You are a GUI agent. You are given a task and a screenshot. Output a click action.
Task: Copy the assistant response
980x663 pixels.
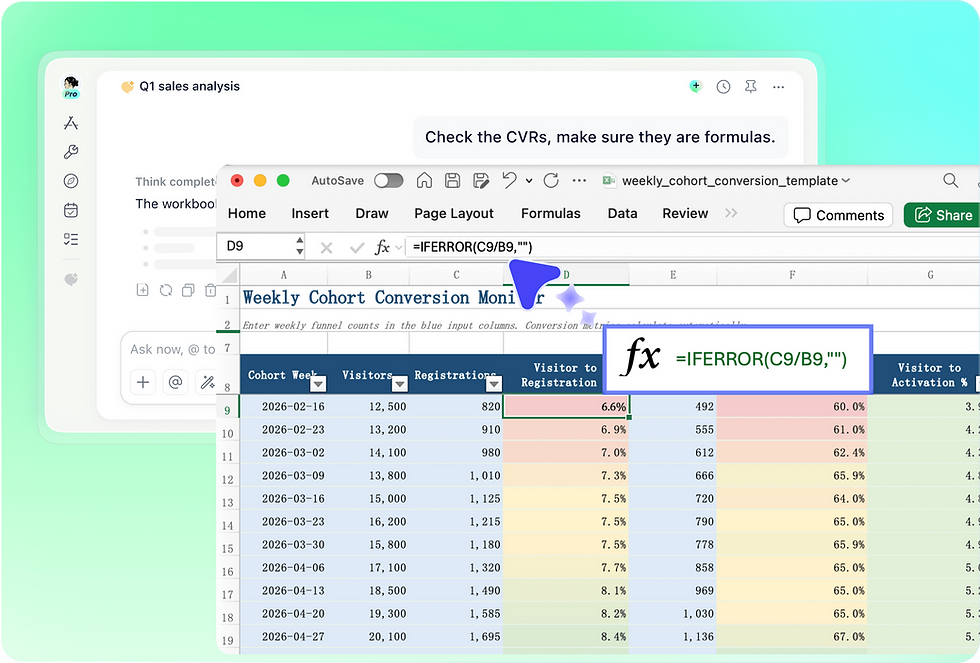click(x=188, y=290)
